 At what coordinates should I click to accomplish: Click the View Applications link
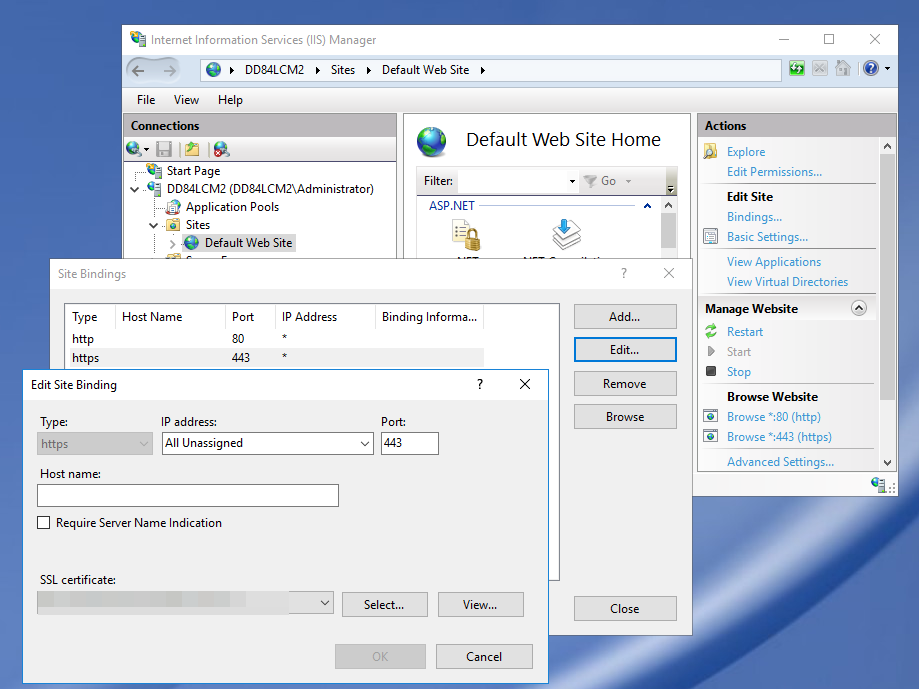coord(774,262)
